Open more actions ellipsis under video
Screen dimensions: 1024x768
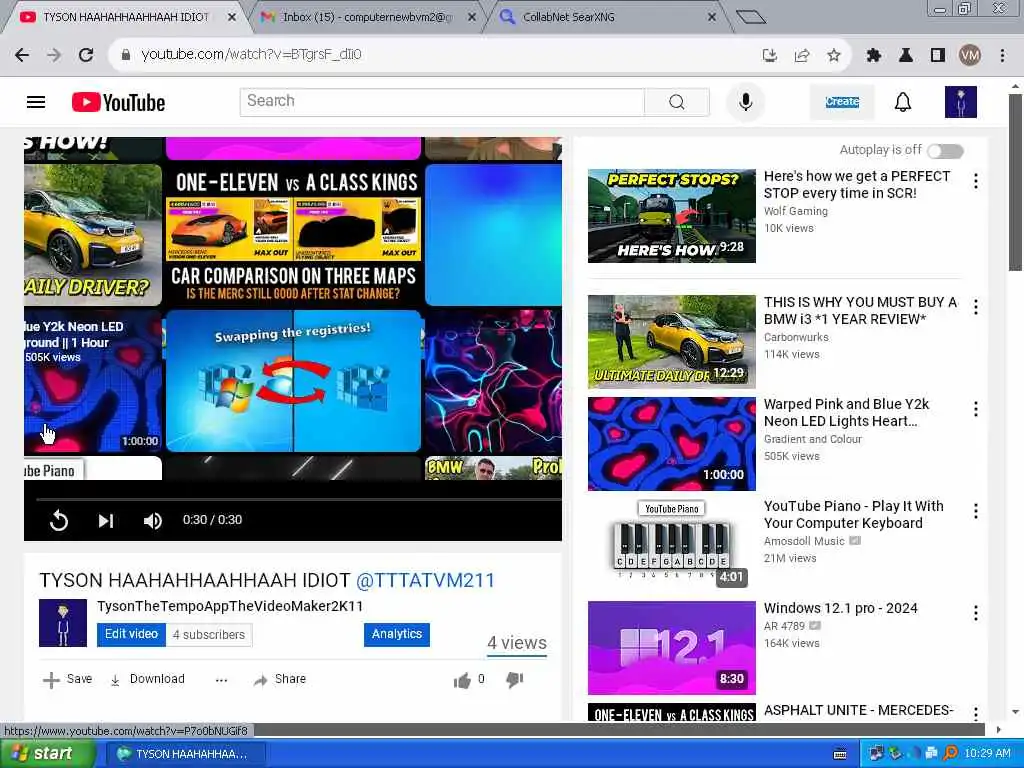click(x=221, y=680)
